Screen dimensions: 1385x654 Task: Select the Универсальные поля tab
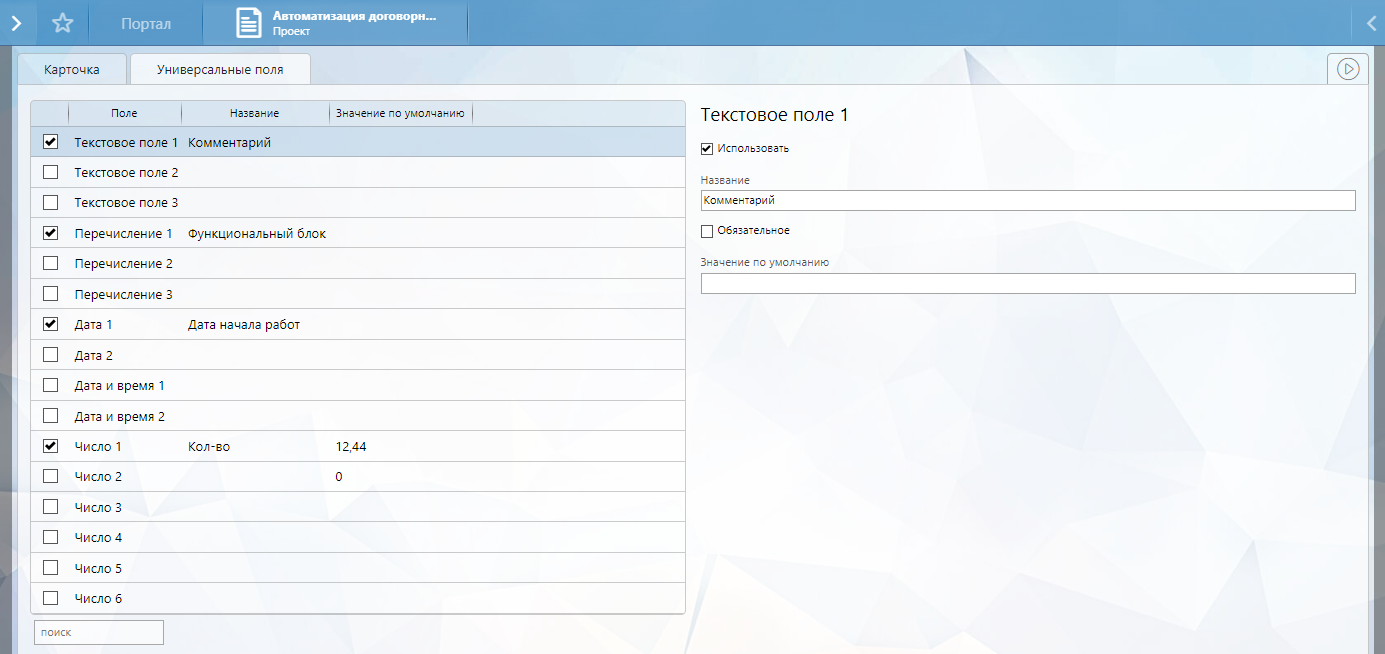coord(220,70)
